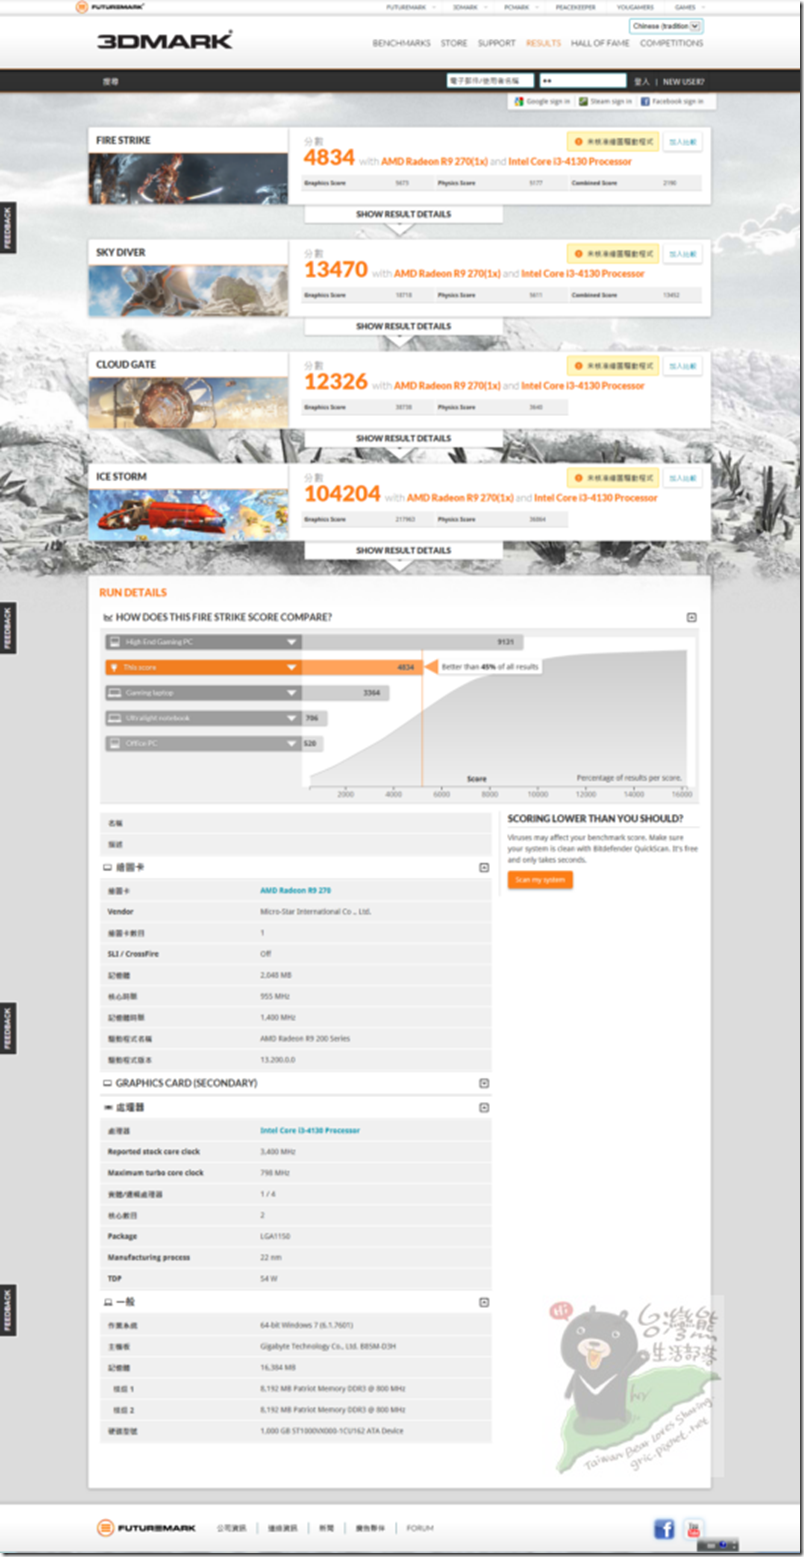This screenshot has width=804, height=1557.
Task: Open the Fire Strike thumbnail image
Action: click(x=188, y=178)
